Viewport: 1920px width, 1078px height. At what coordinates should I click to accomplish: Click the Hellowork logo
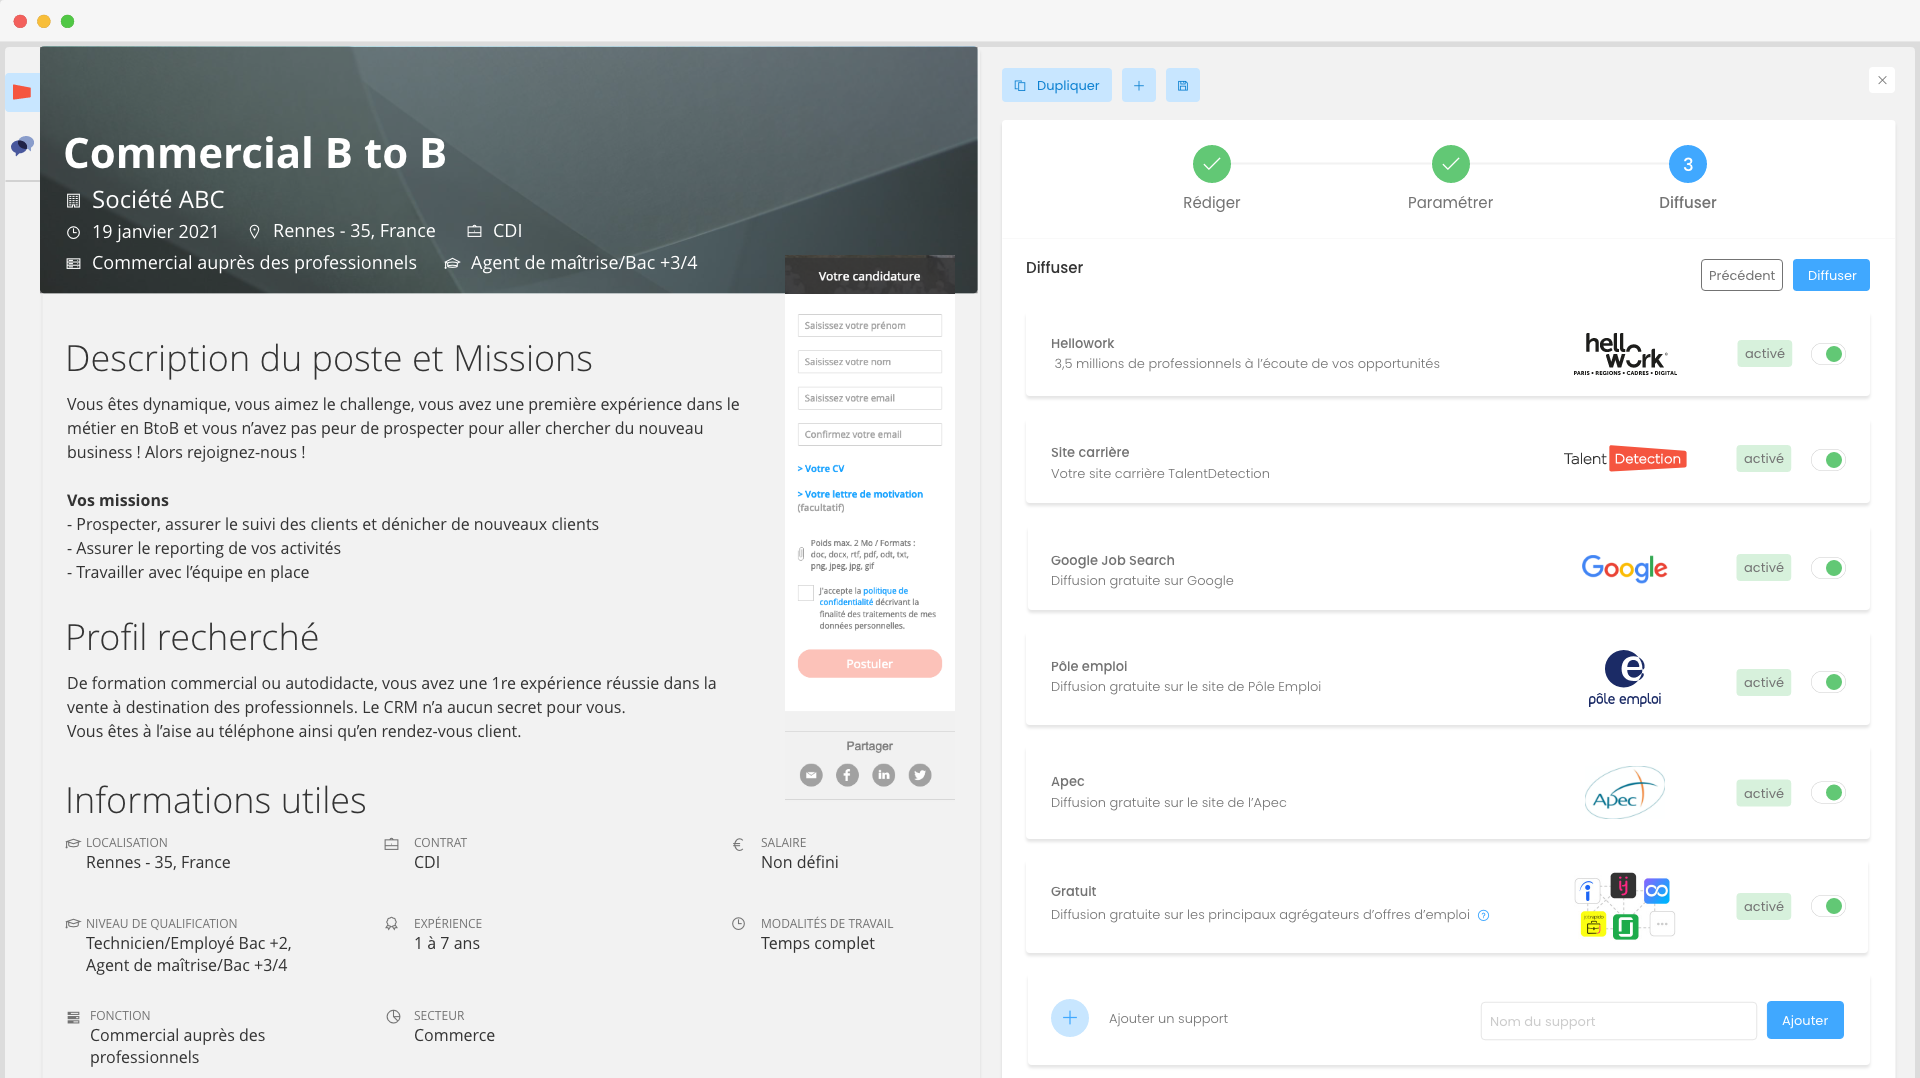[x=1625, y=354]
